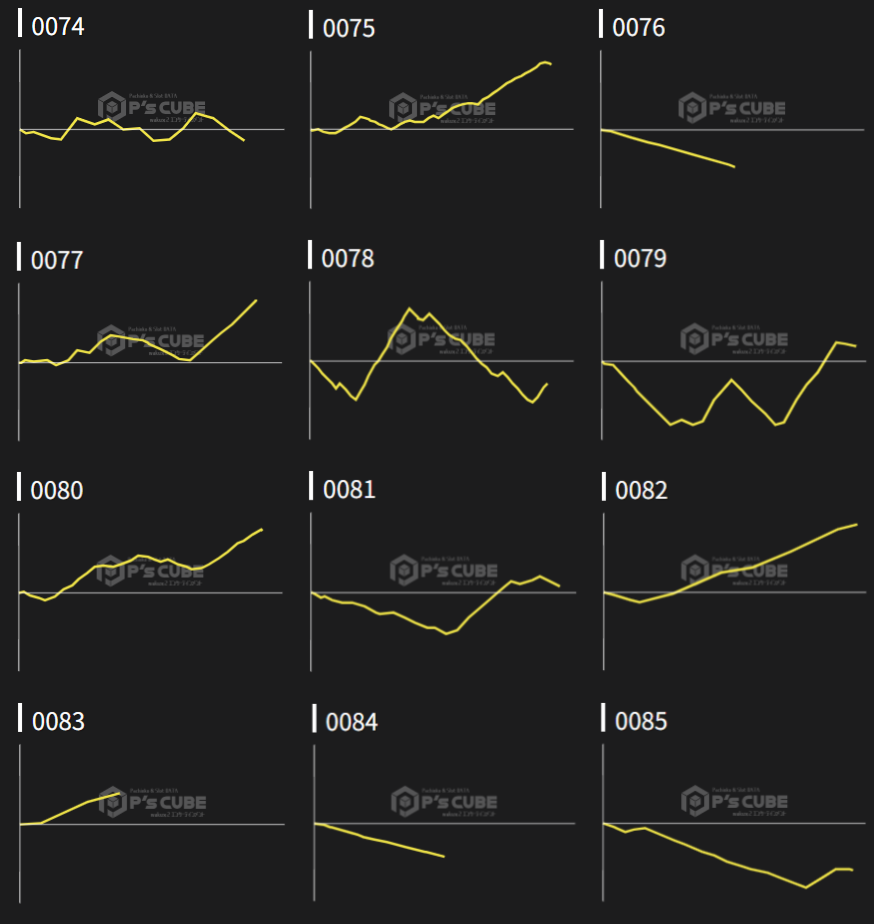Screen dimensions: 874x924
Task: Select the 0078 machine number label
Action: click(x=347, y=259)
